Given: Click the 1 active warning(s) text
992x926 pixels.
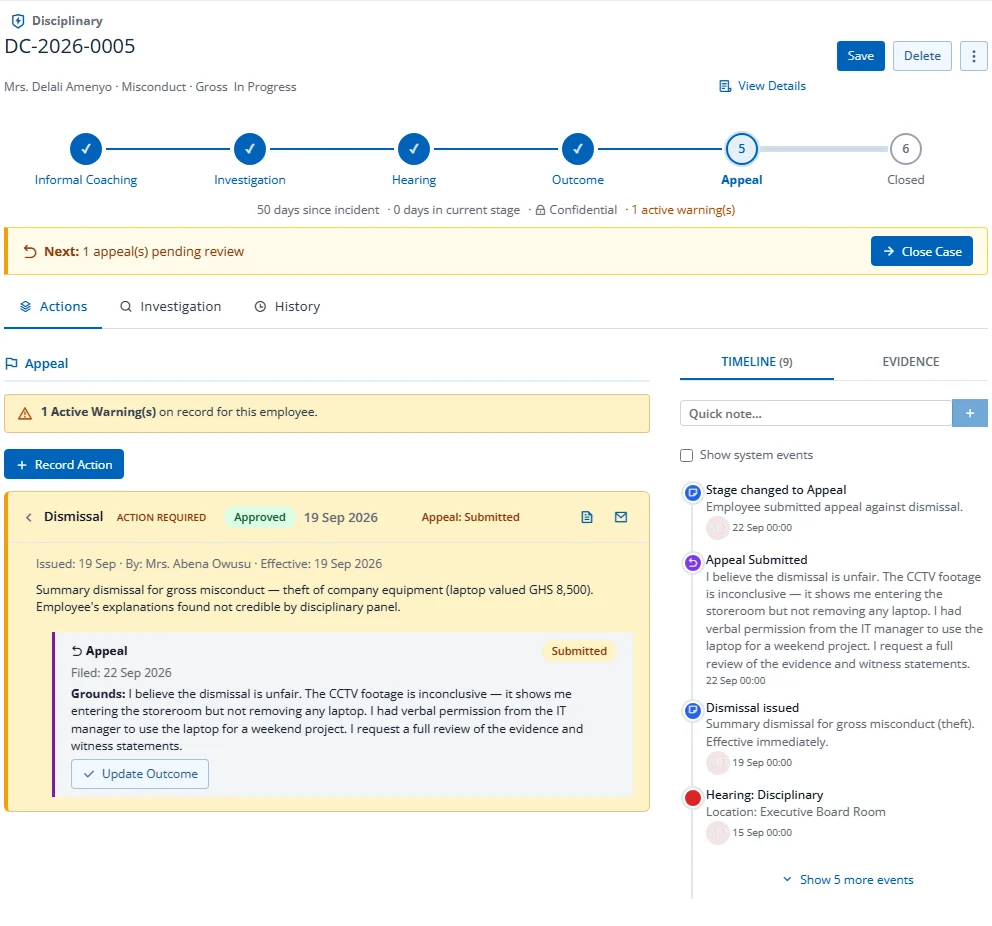Looking at the screenshot, I should [683, 210].
